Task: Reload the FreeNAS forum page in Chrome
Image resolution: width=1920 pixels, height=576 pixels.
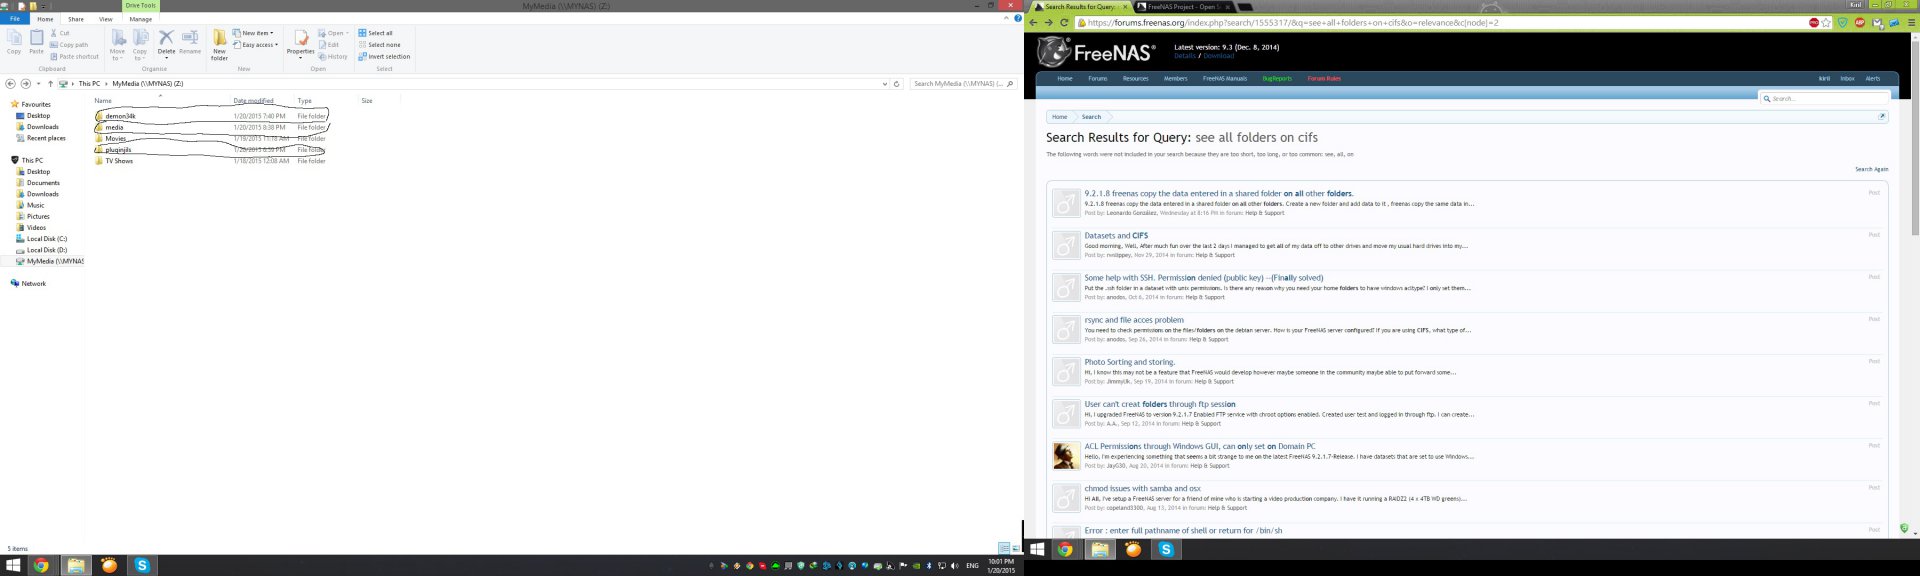Action: coord(1063,22)
